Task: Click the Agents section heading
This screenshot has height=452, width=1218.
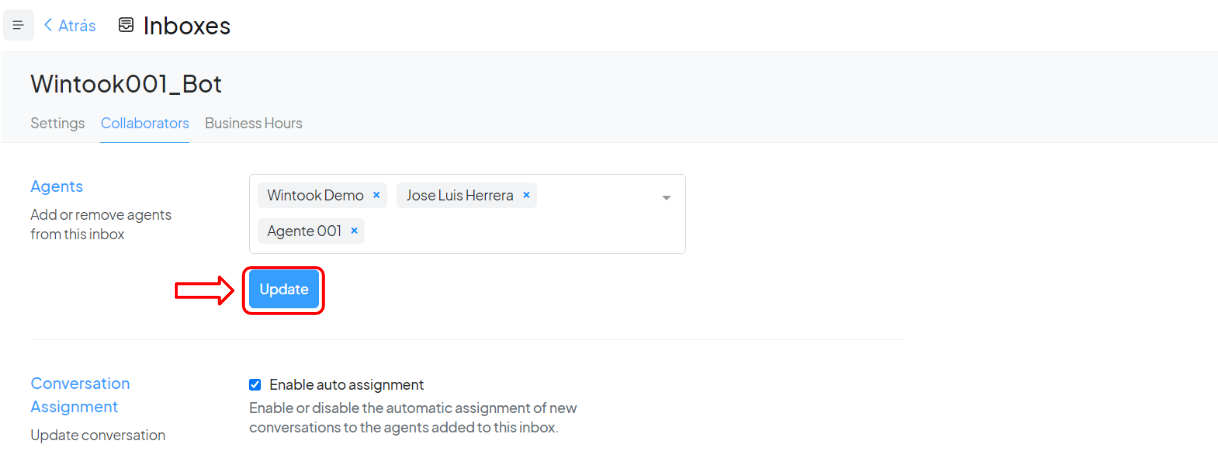Action: [57, 187]
